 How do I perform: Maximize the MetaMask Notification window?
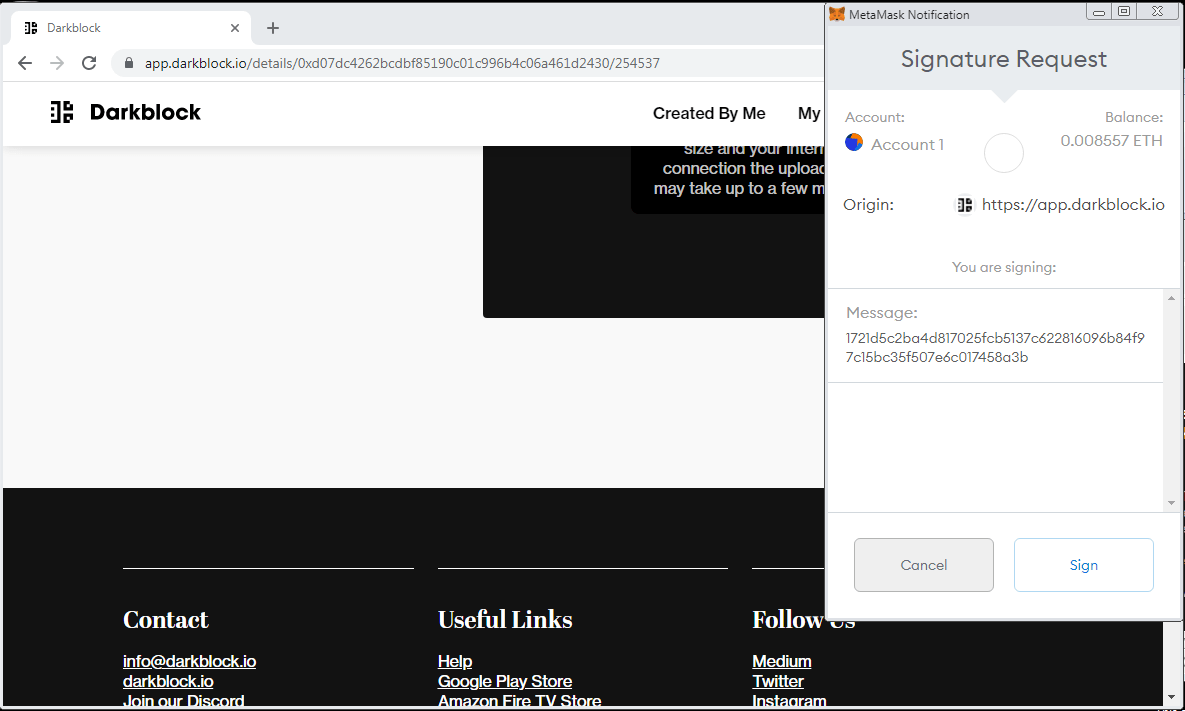pos(1124,11)
